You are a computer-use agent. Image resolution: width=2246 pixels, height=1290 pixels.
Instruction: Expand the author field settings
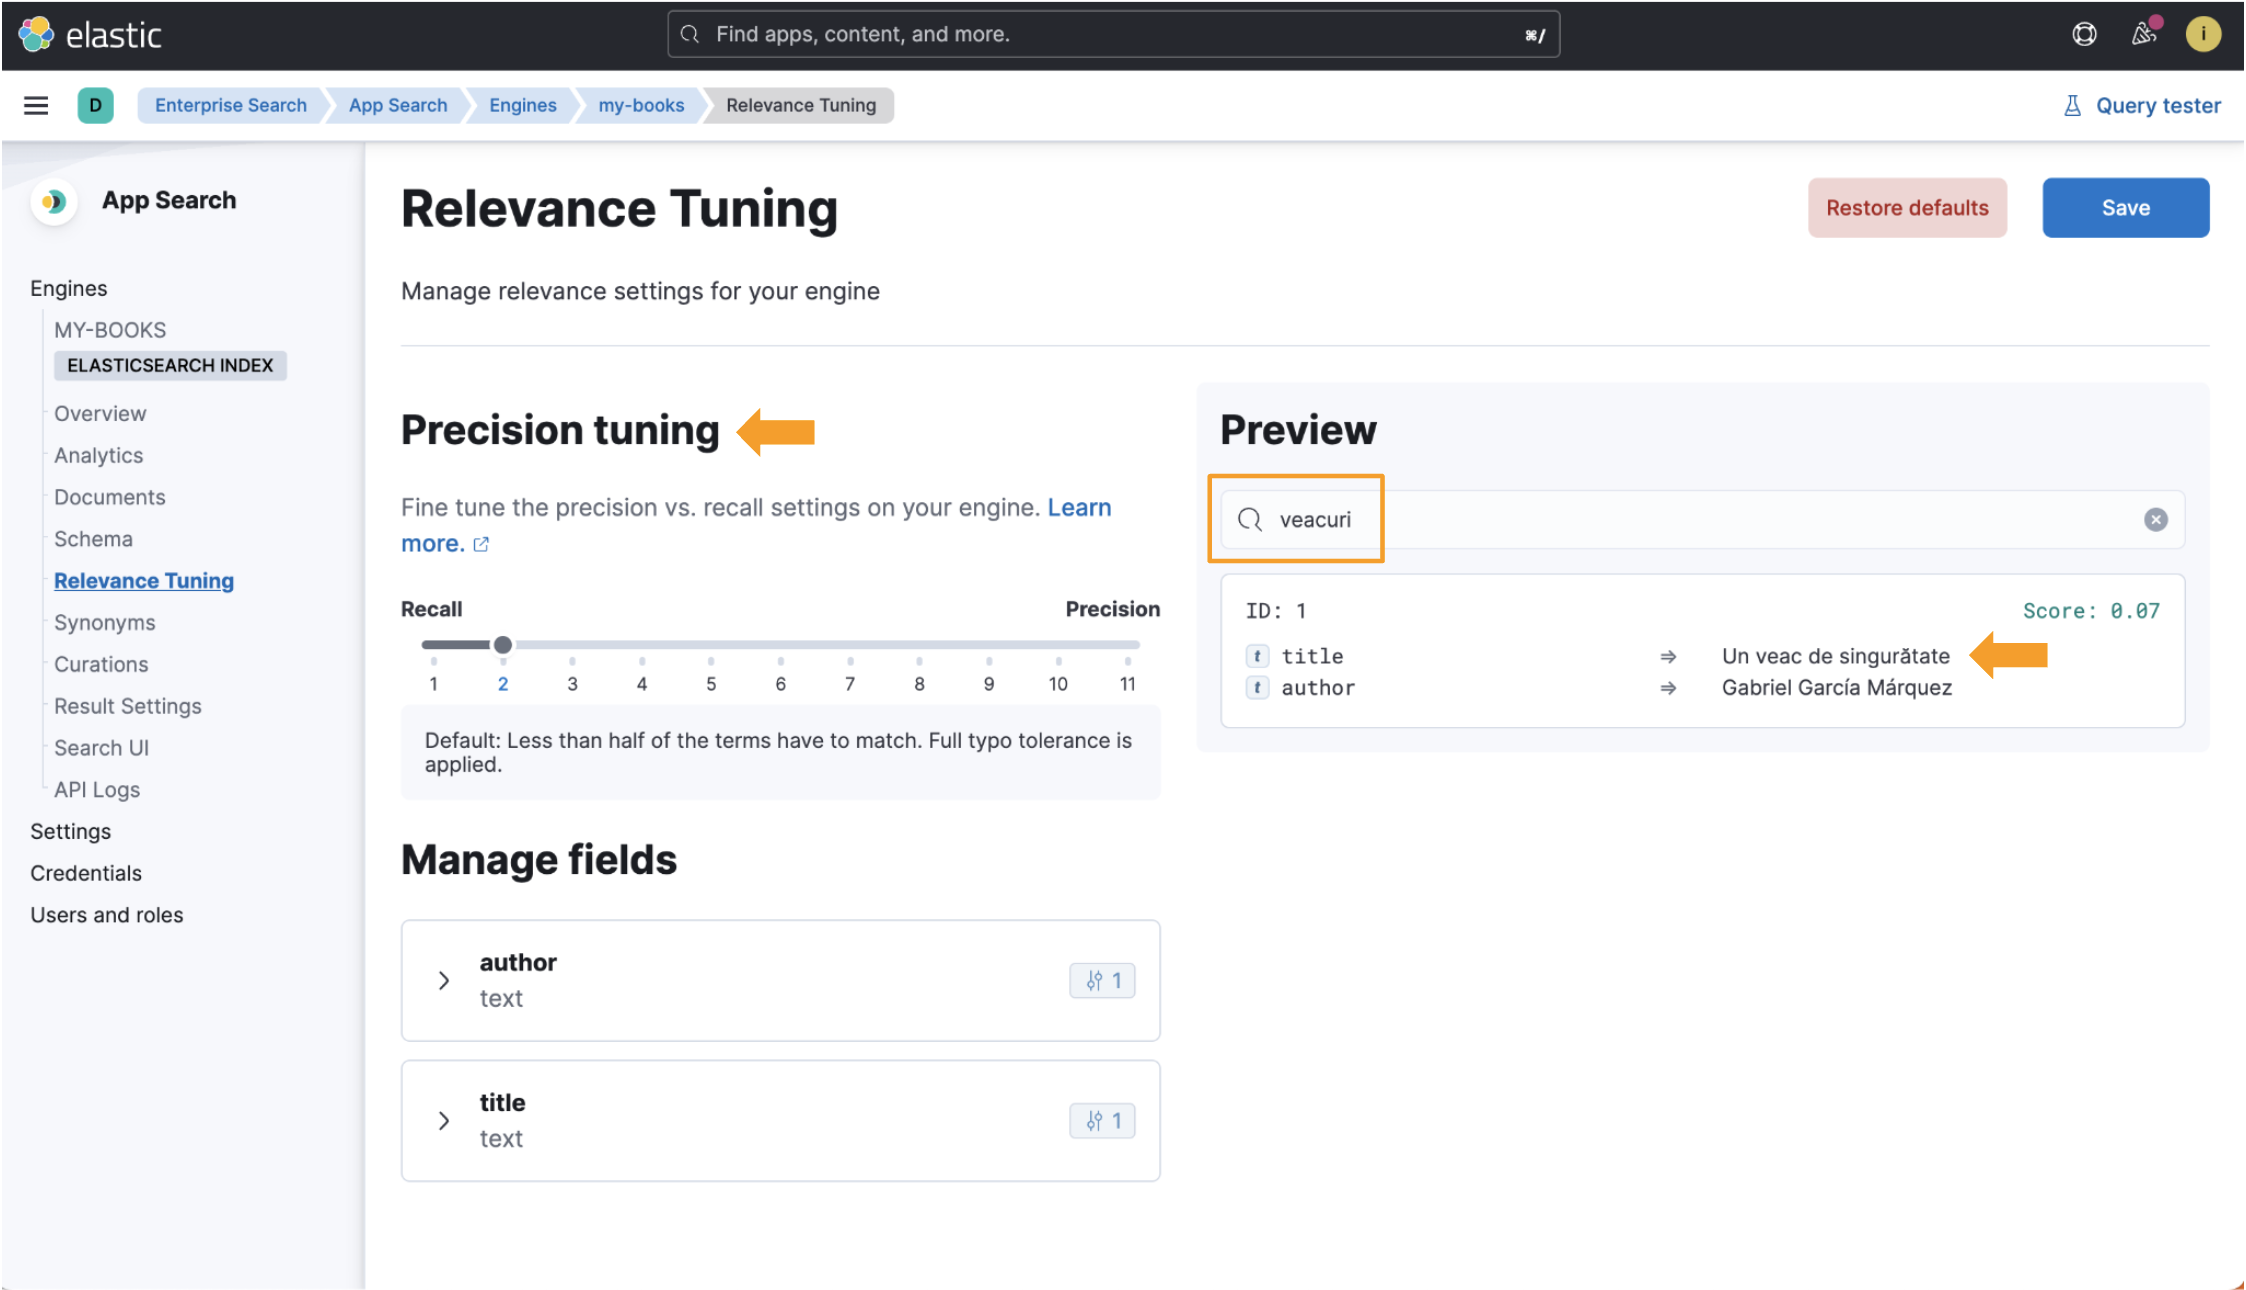pyautogui.click(x=444, y=981)
